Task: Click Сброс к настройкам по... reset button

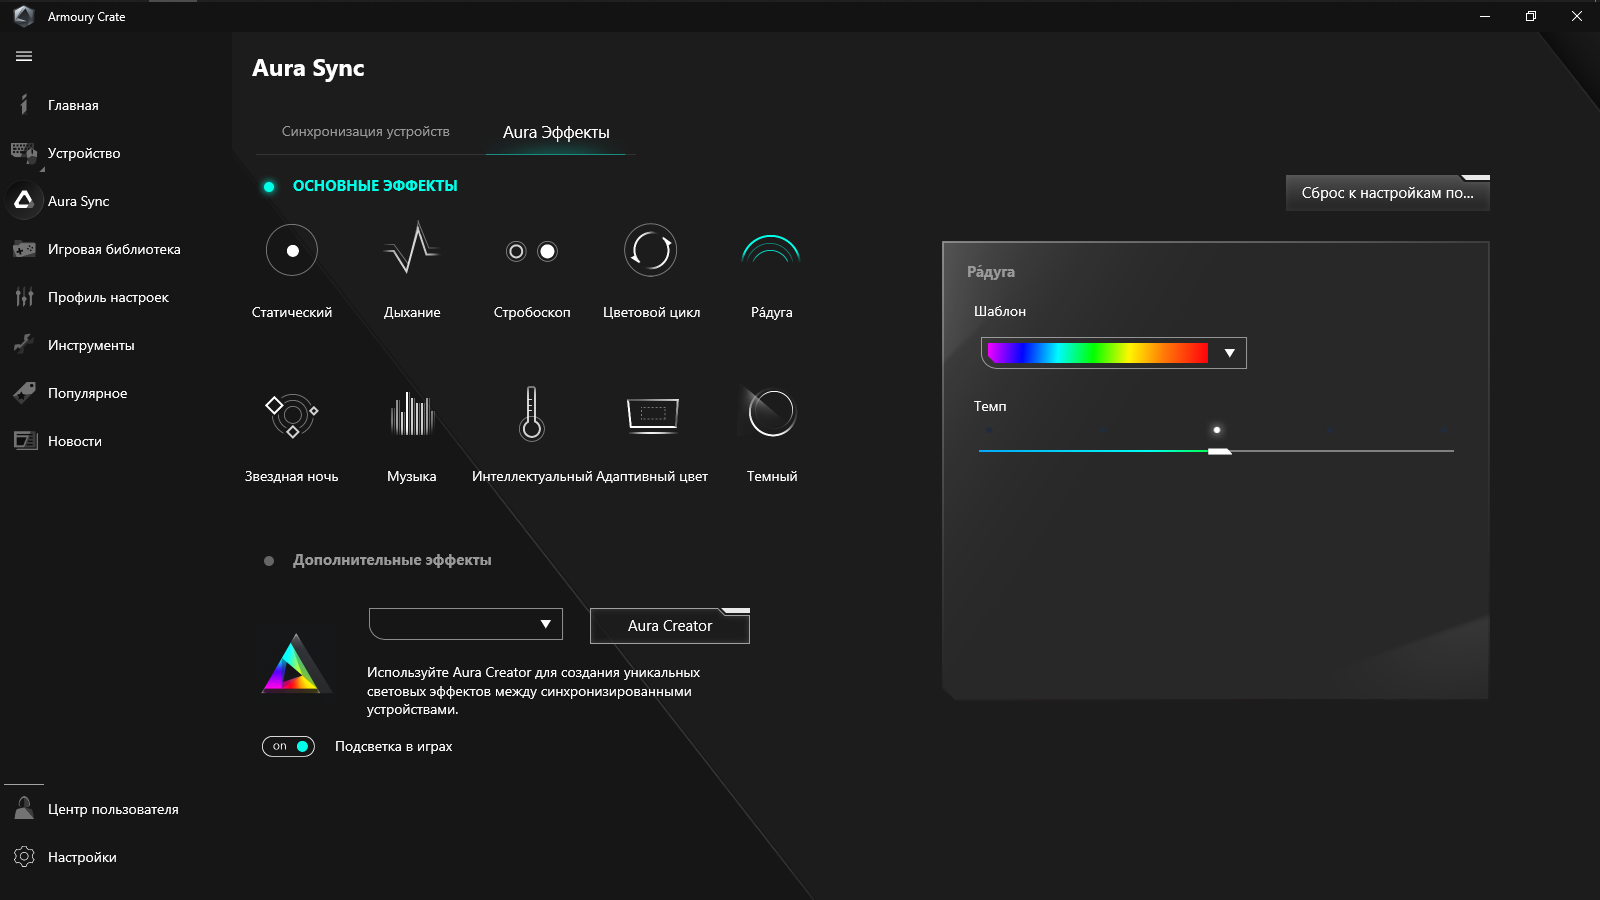Action: pyautogui.click(x=1388, y=193)
